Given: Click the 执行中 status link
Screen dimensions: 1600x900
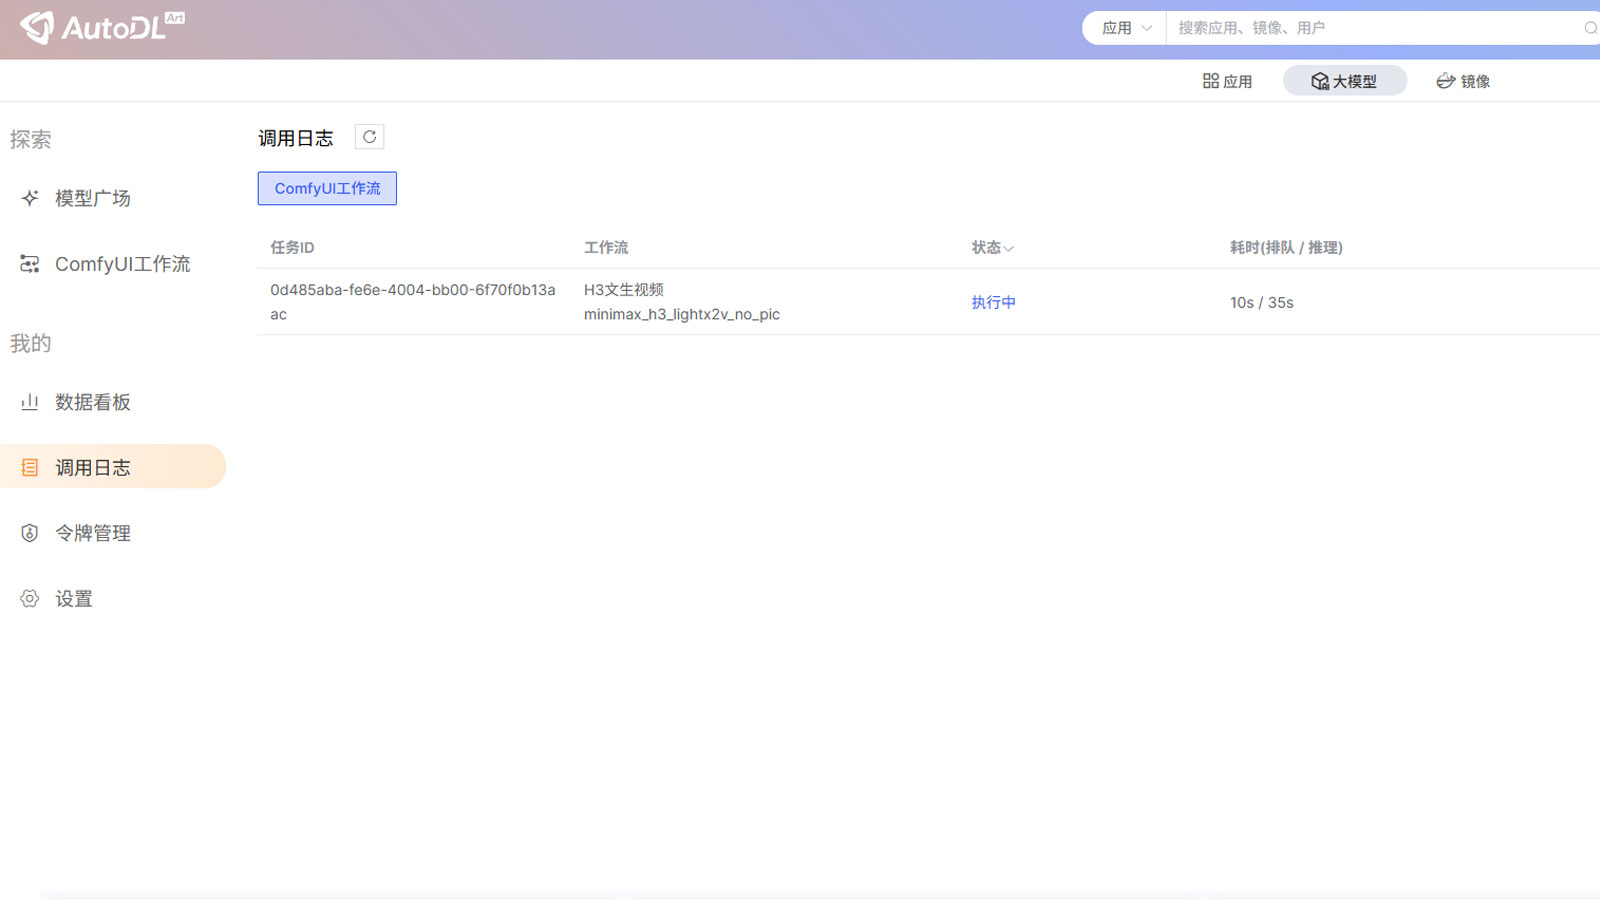Looking at the screenshot, I should [x=993, y=302].
